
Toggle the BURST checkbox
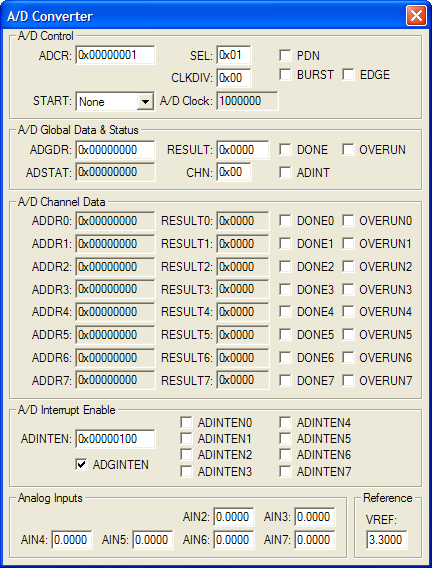[285, 74]
